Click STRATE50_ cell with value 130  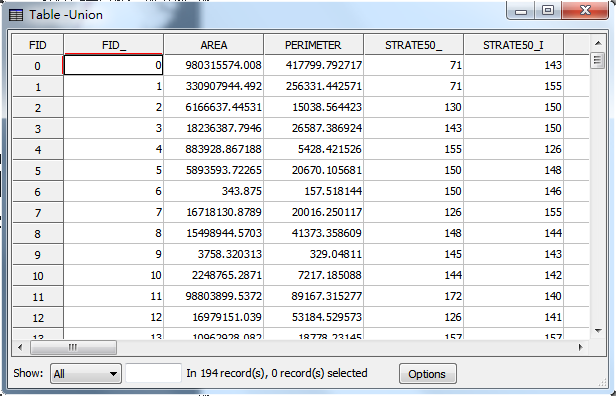413,107
